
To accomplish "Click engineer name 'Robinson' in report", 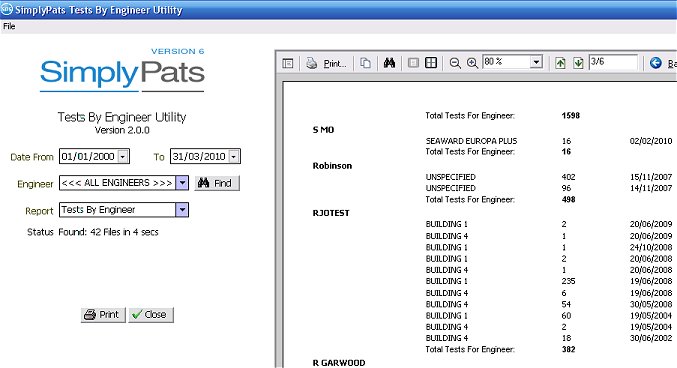I will 332,166.
